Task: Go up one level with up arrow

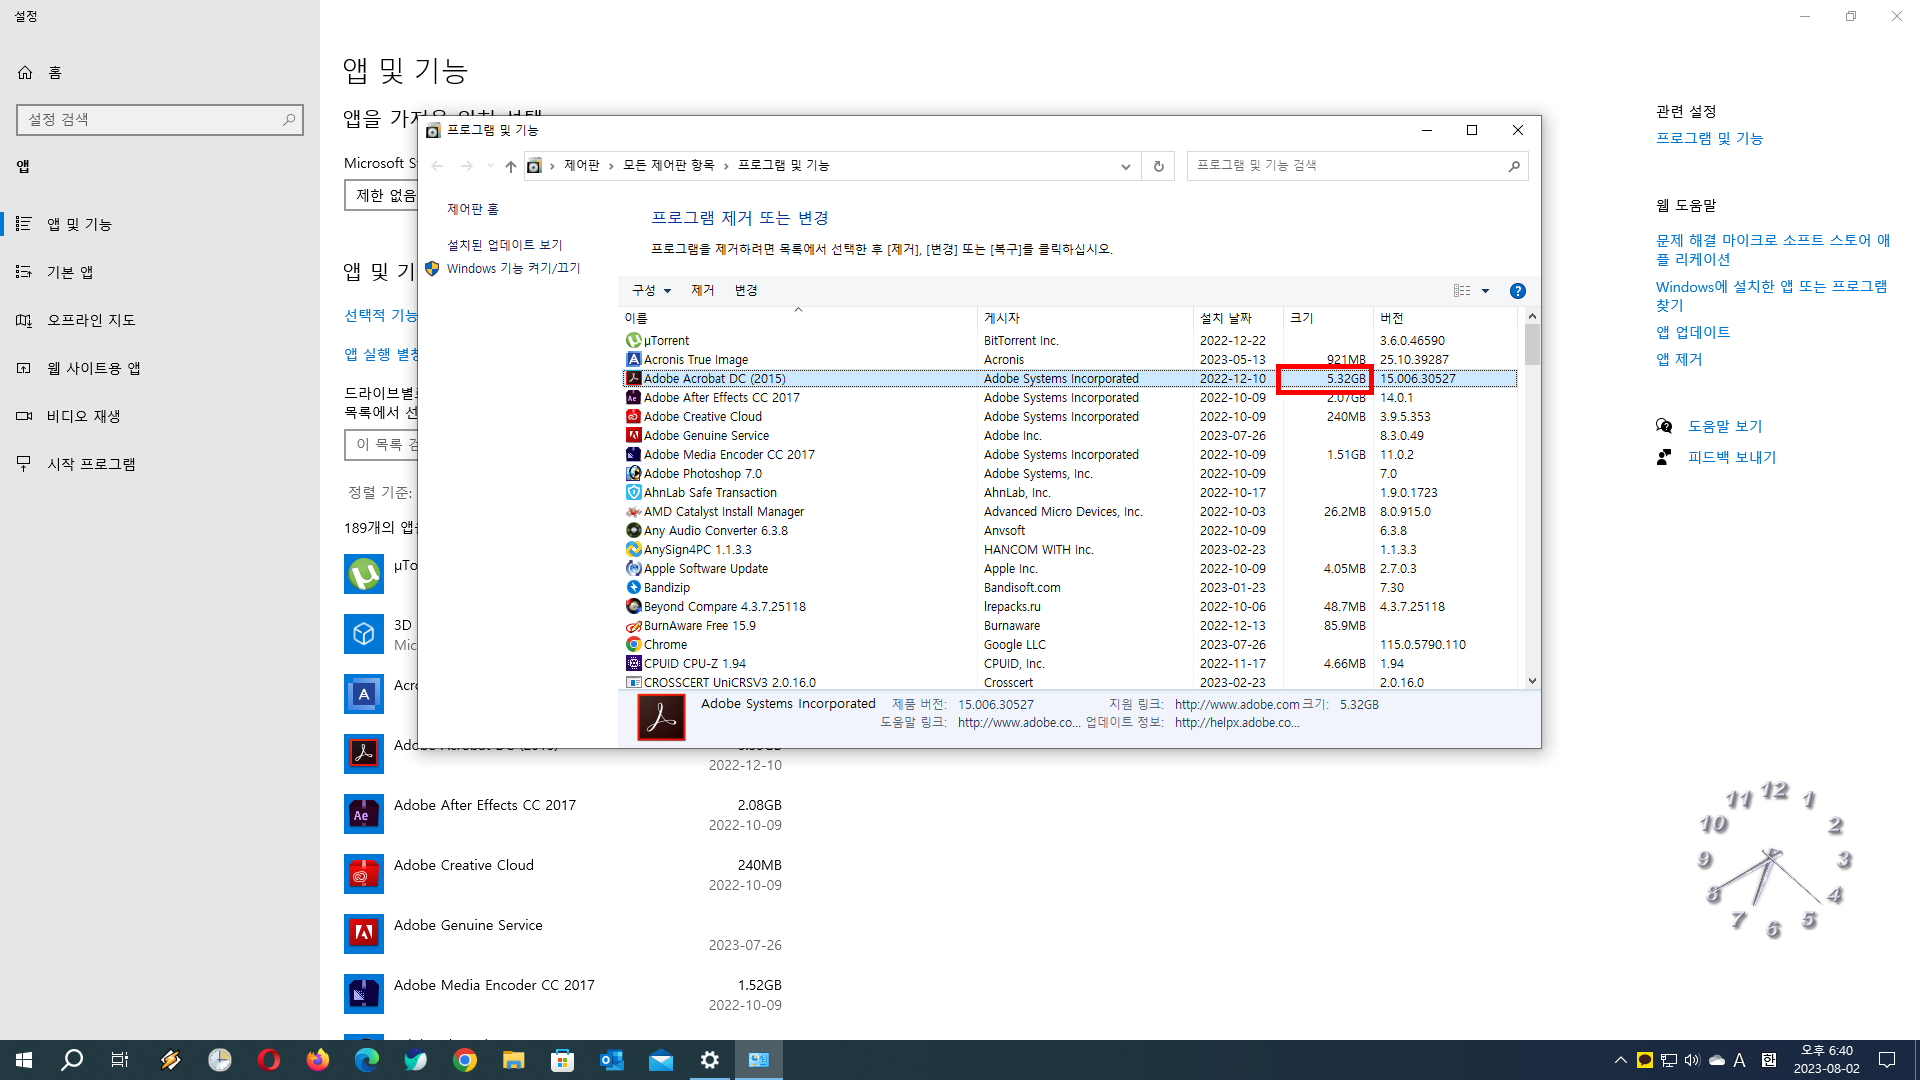Action: coord(511,166)
